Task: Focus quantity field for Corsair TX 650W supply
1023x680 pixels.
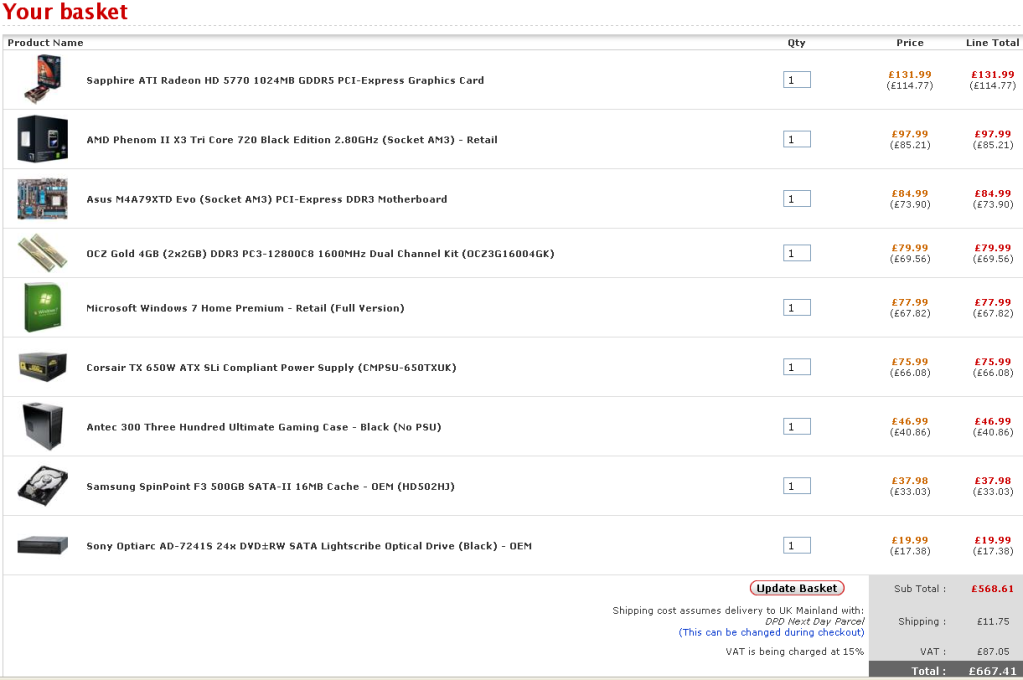Action: point(797,367)
